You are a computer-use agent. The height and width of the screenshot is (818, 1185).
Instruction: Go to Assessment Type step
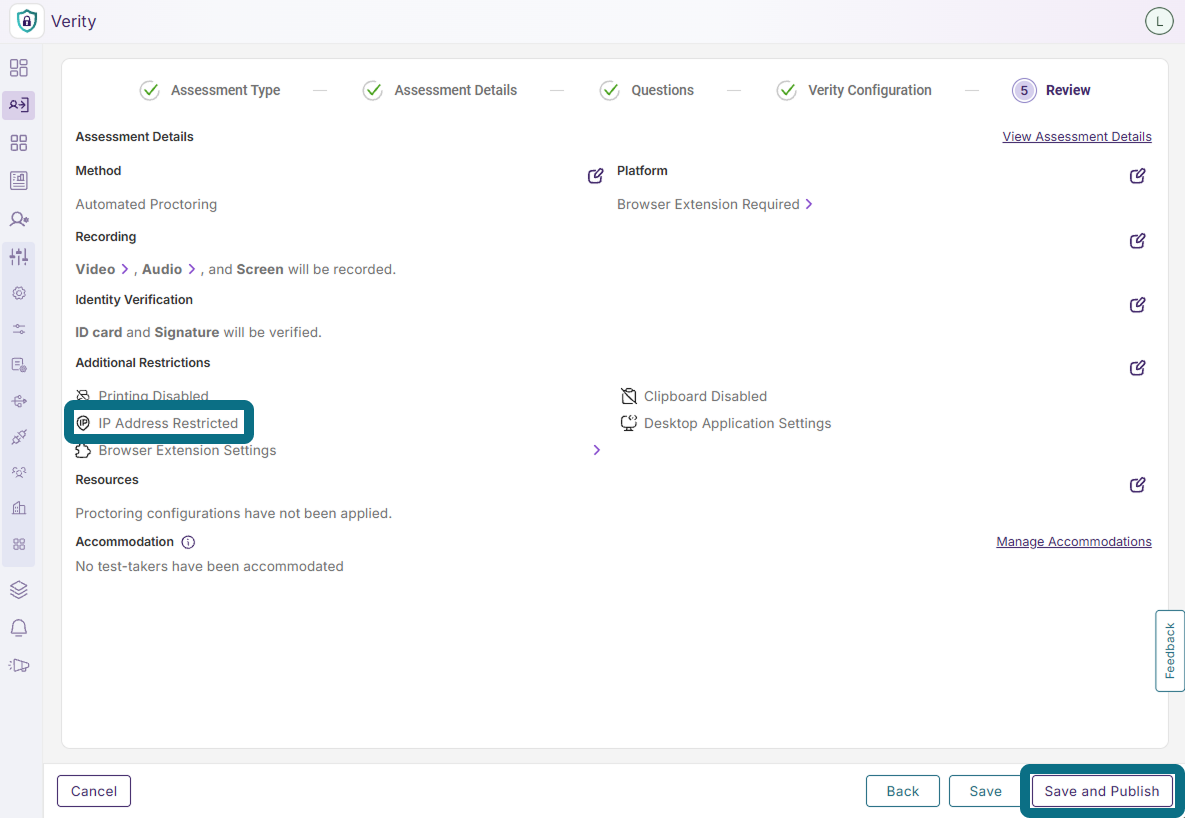(x=209, y=90)
